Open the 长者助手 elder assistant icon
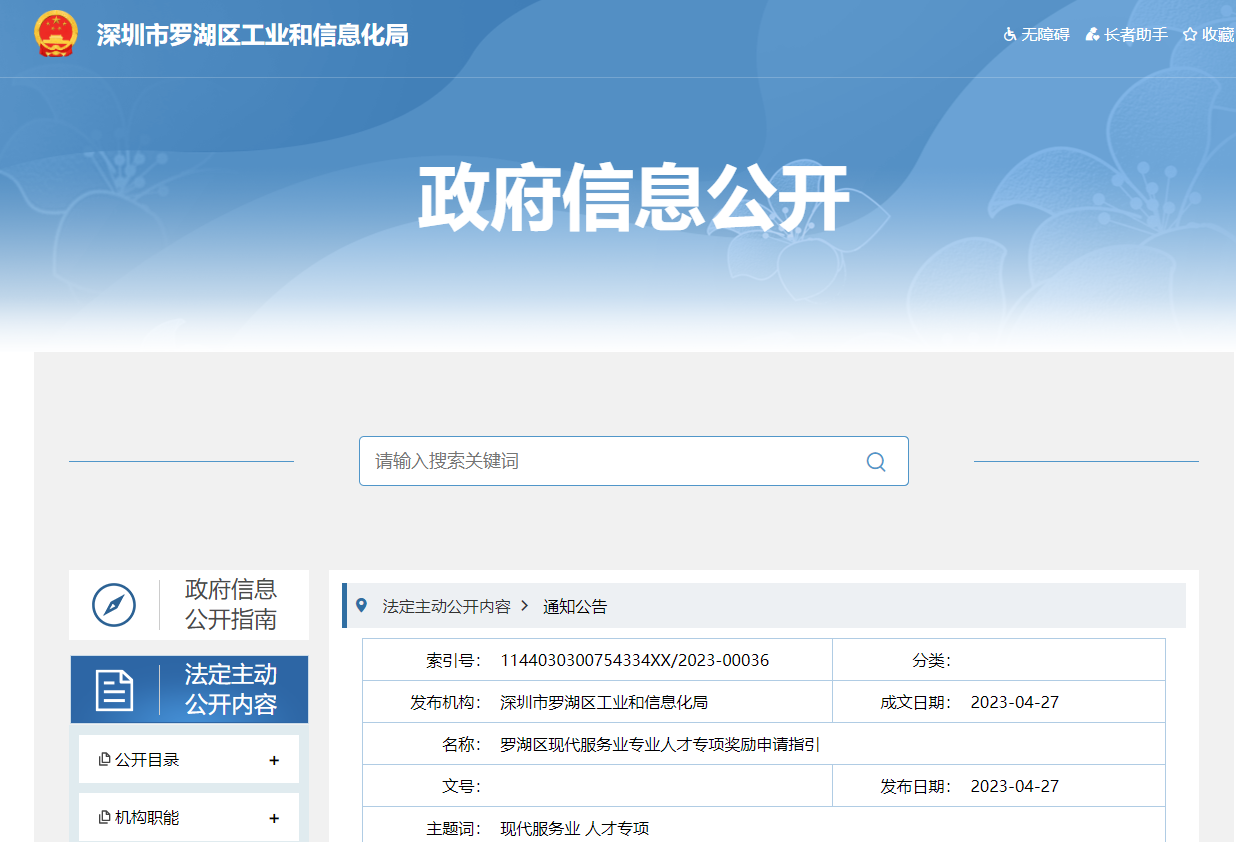Screen dimensions: 1236x842 tap(1091, 34)
